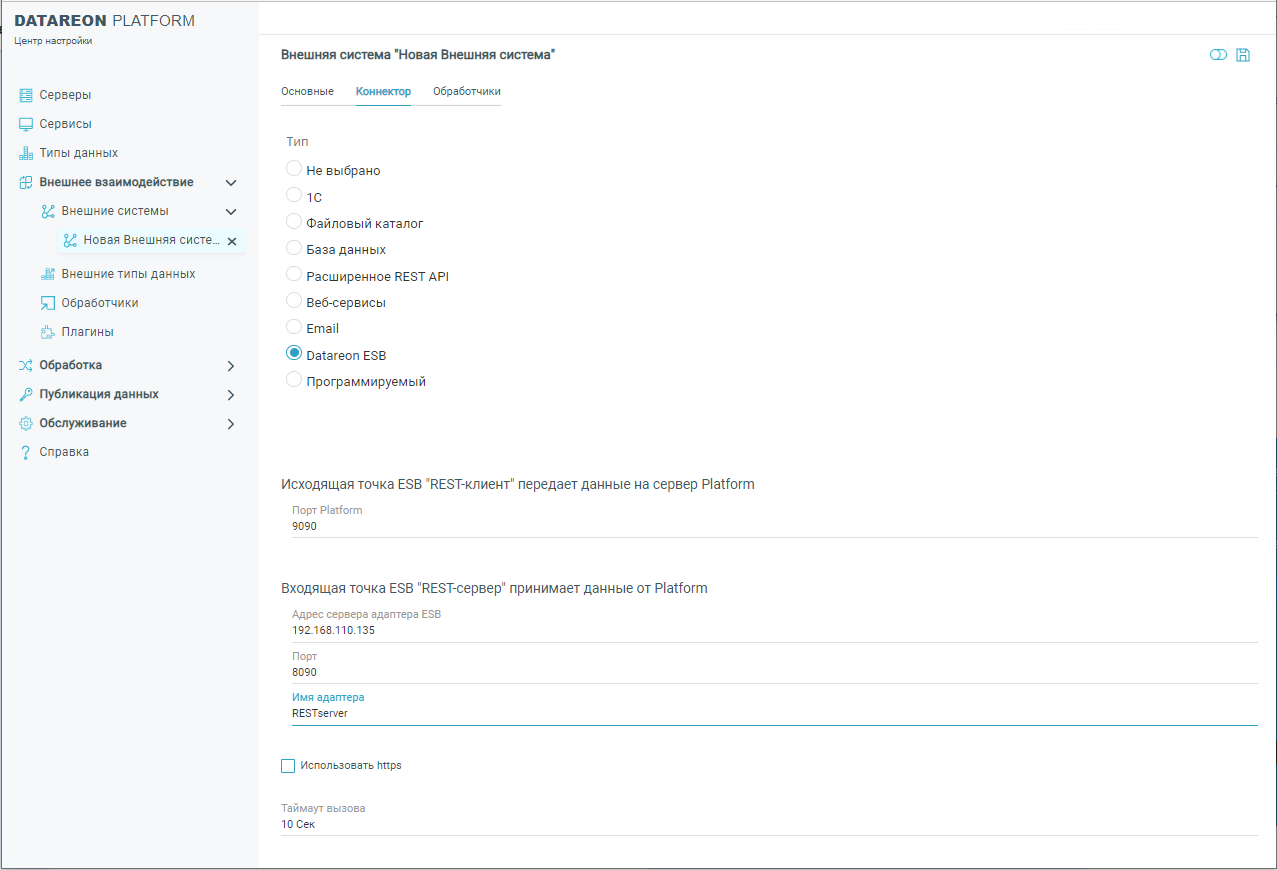The width and height of the screenshot is (1277, 870).
Task: Enable the Использовать https checkbox
Action: click(288, 766)
